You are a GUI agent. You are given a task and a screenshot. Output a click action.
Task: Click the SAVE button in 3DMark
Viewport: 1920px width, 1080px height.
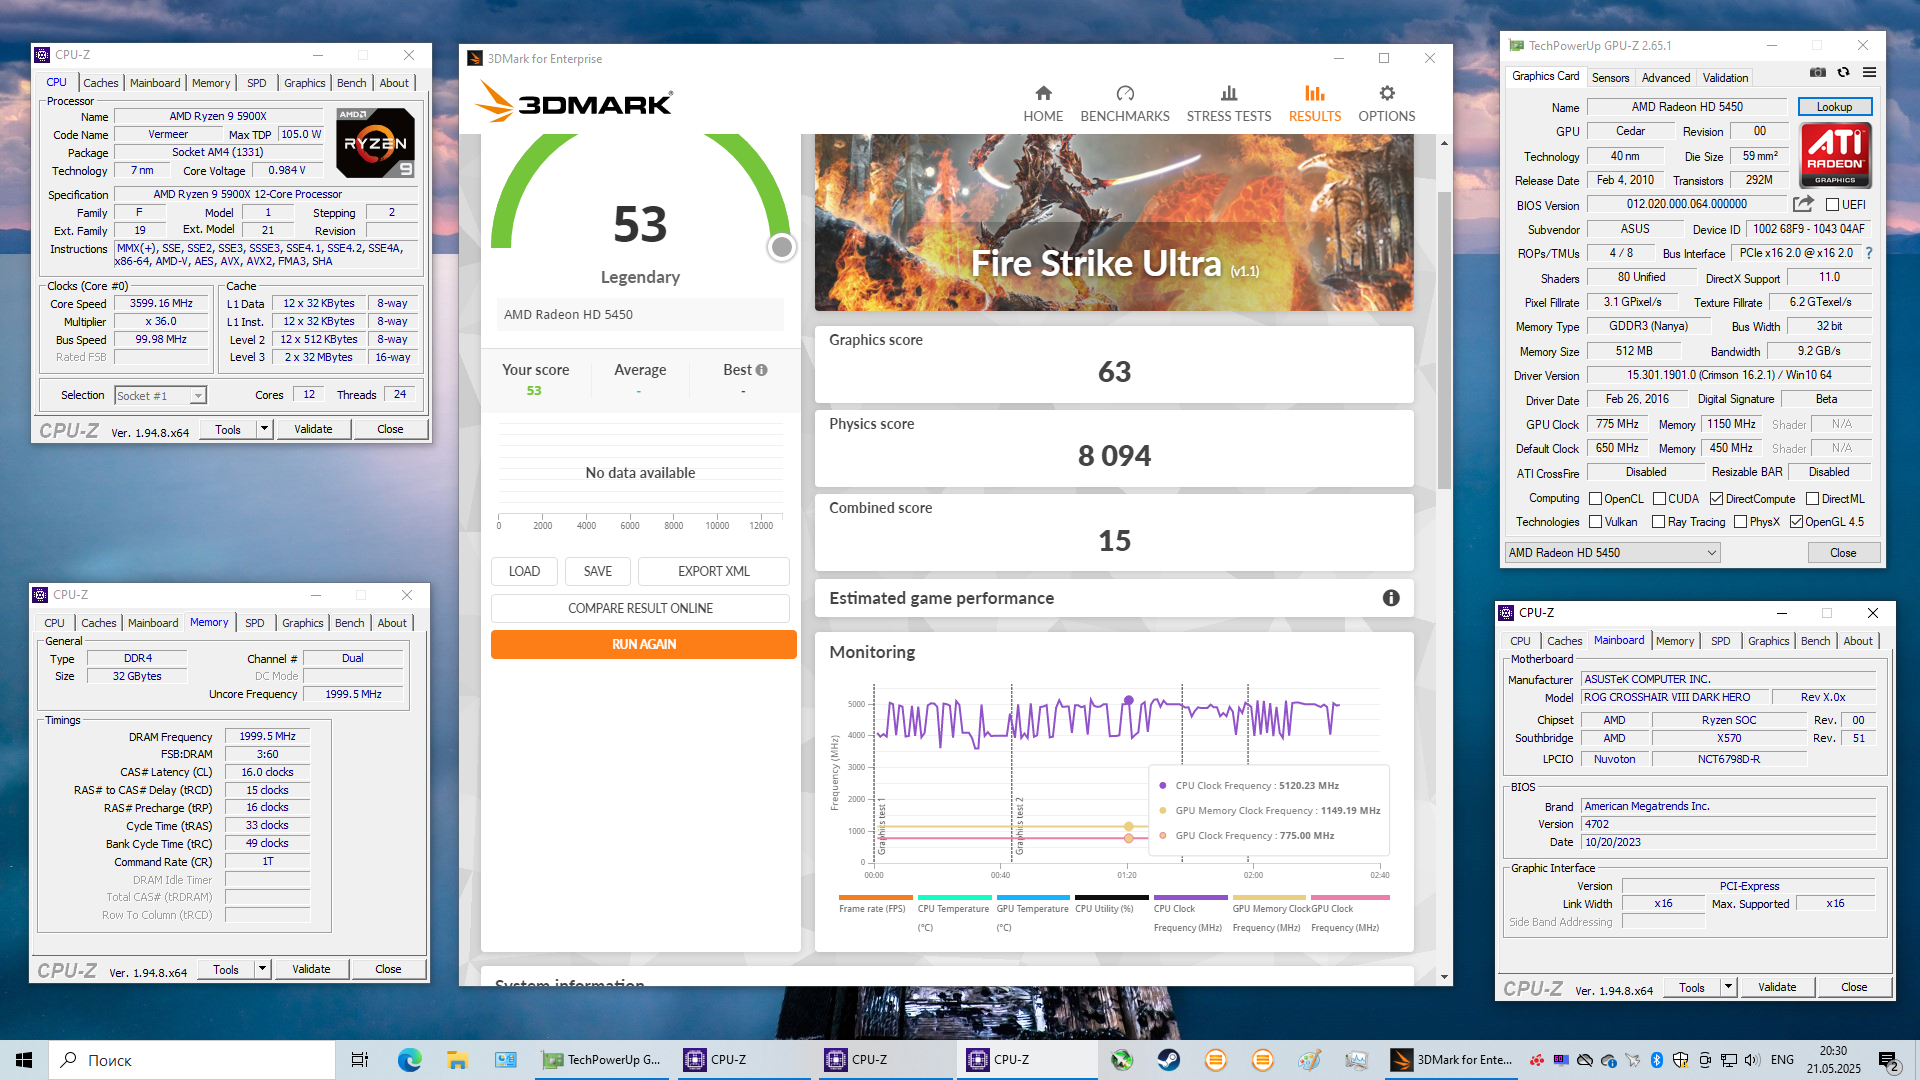(x=598, y=571)
